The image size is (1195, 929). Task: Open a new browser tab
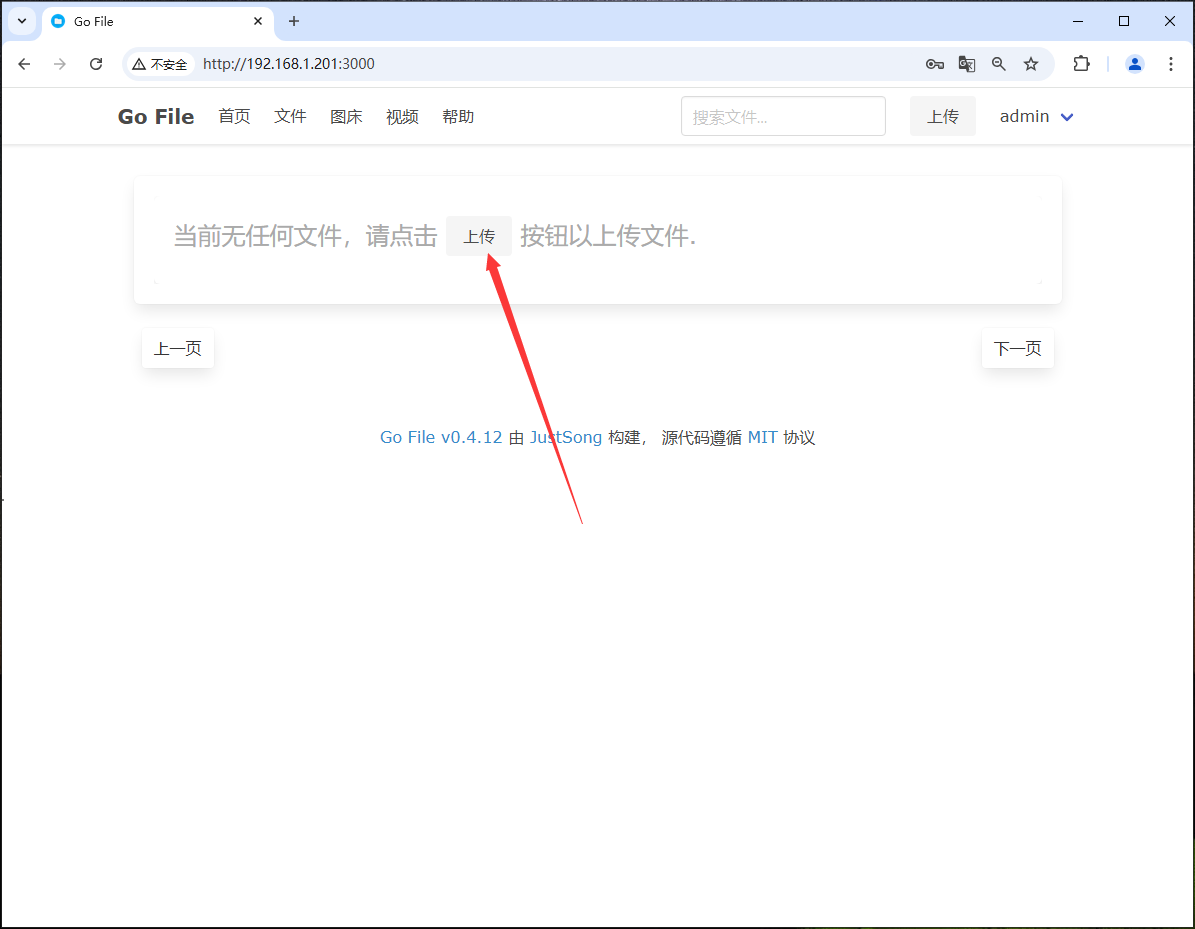294,21
